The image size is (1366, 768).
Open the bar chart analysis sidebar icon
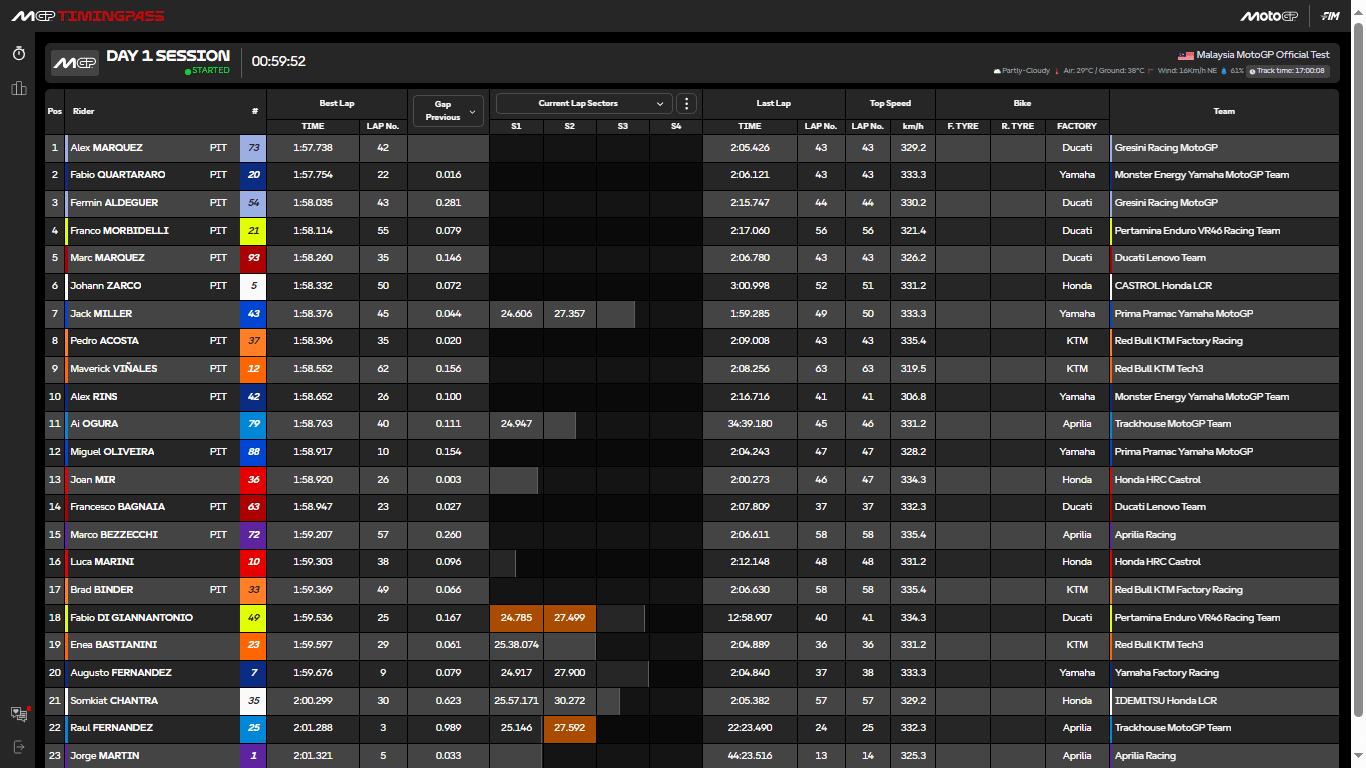click(18, 88)
